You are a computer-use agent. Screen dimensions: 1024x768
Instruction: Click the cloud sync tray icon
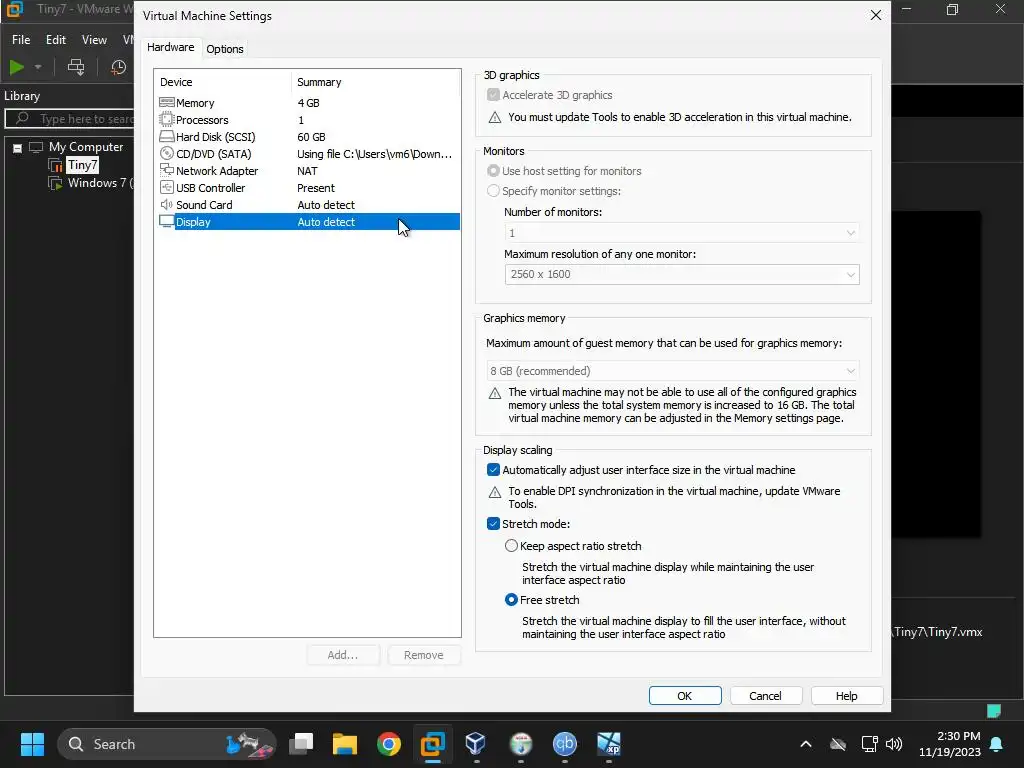pos(838,744)
